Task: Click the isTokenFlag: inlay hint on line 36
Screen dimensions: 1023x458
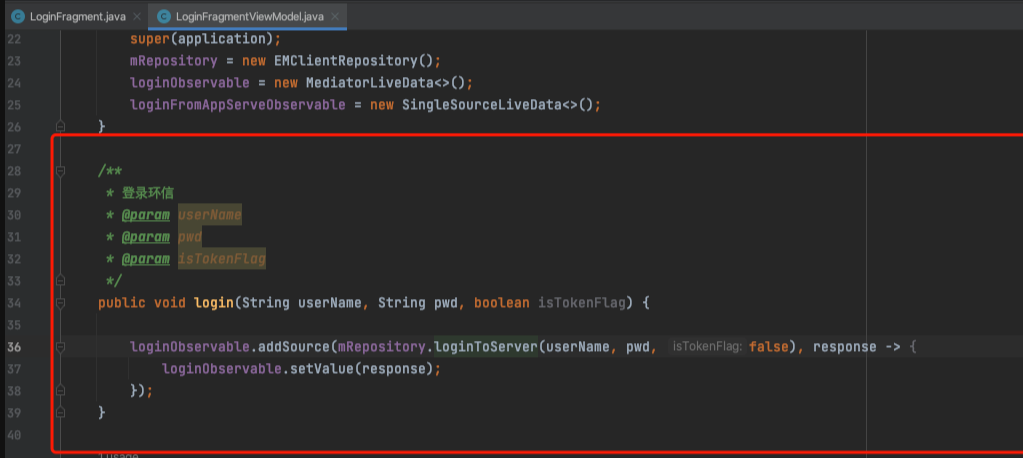Action: (x=707, y=347)
